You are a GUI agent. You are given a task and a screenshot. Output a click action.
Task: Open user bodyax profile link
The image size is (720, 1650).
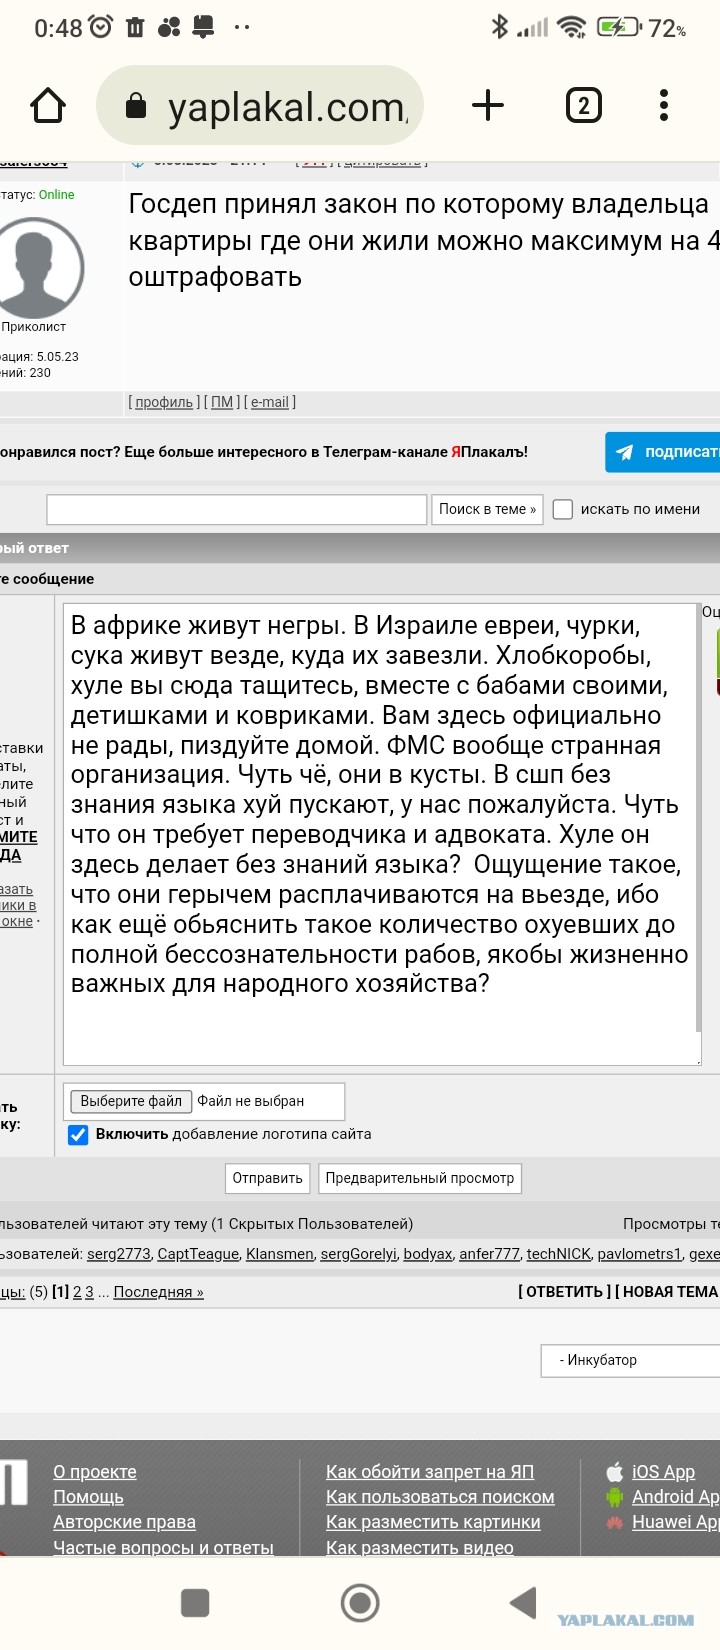point(428,1254)
